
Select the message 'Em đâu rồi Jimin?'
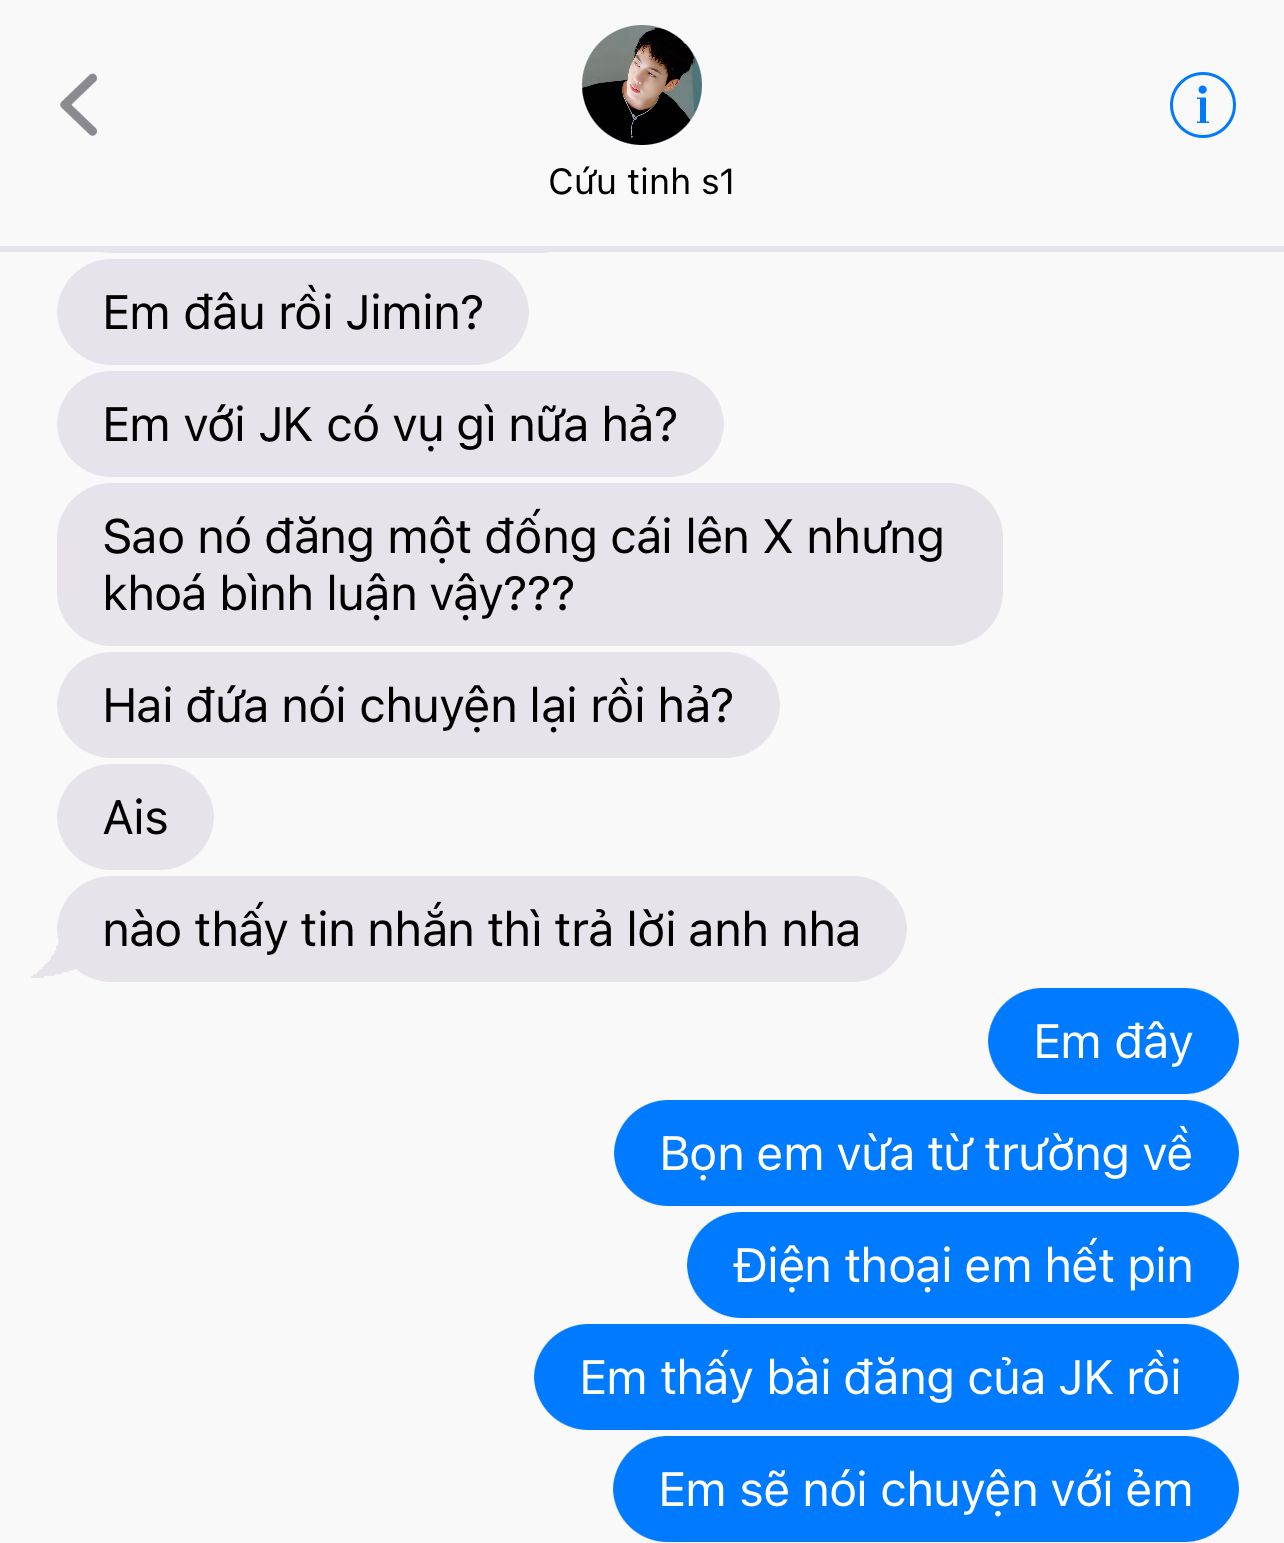(293, 312)
